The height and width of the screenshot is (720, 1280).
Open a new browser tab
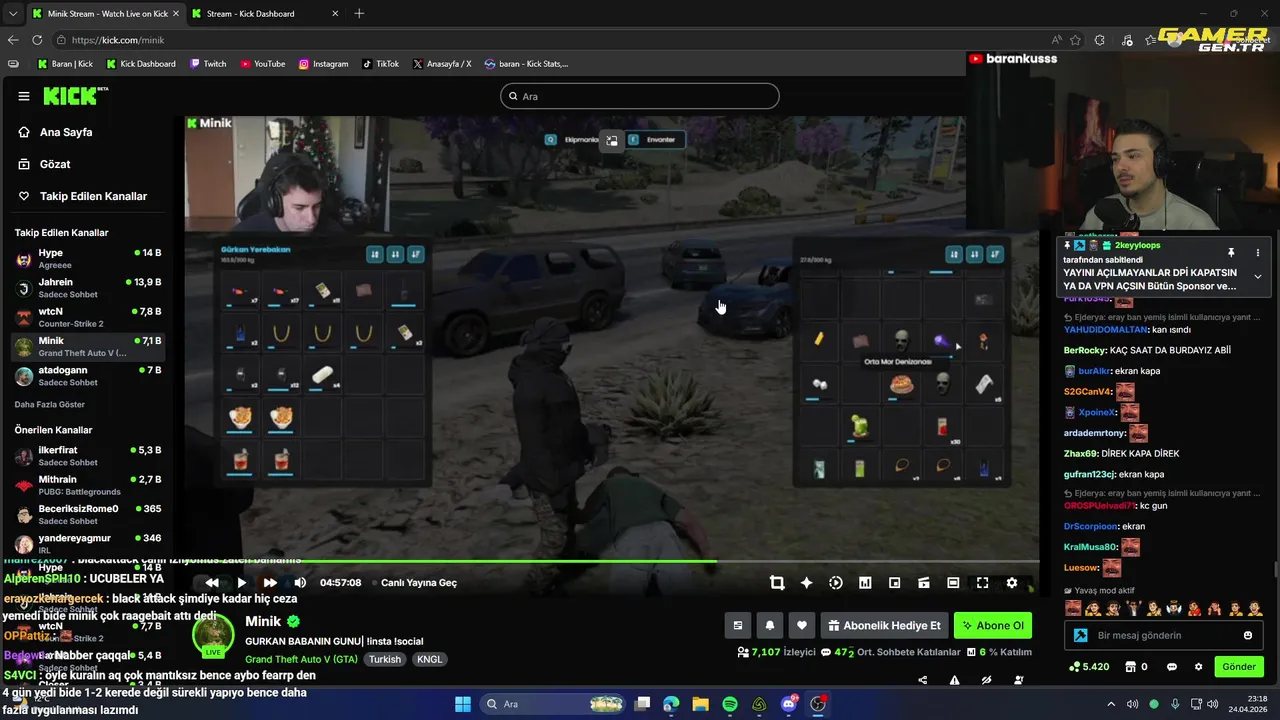[x=359, y=14]
